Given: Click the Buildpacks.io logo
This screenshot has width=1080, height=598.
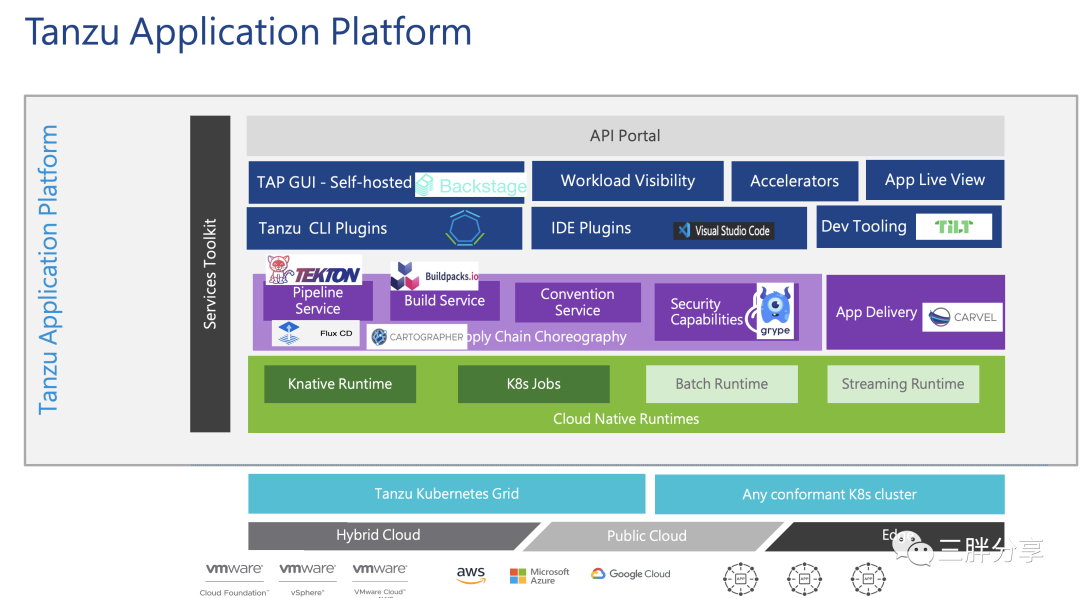Looking at the screenshot, I should (x=434, y=276).
